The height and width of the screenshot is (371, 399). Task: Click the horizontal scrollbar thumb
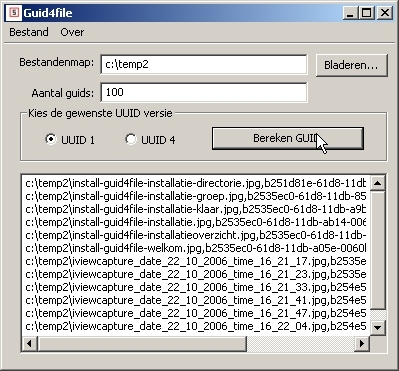click(x=142, y=343)
